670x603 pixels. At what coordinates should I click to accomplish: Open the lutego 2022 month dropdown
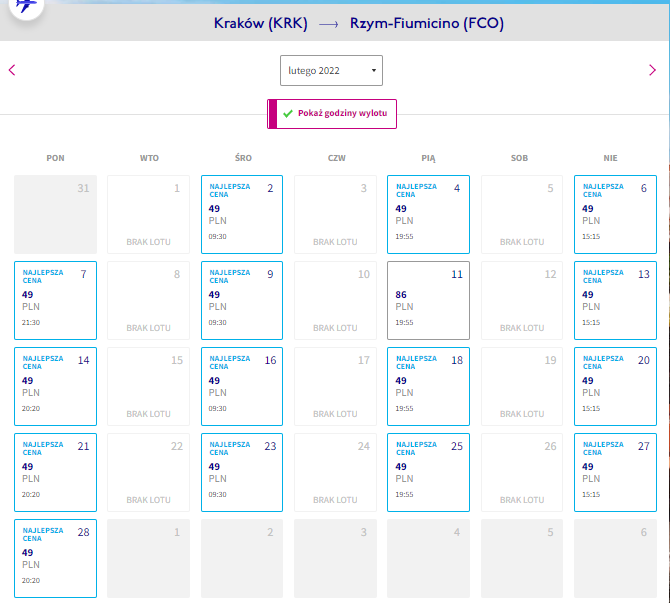click(331, 71)
